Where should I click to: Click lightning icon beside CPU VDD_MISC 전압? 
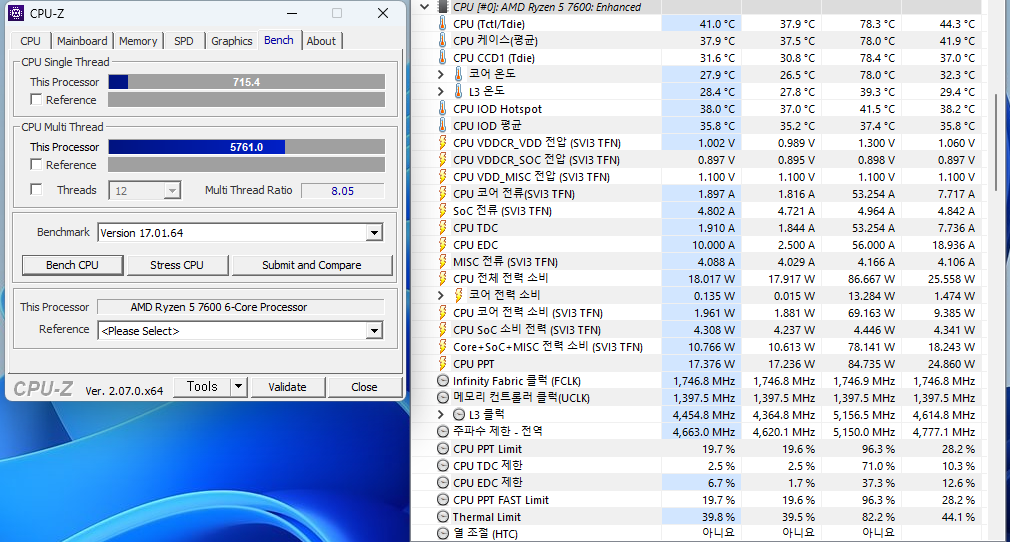[x=443, y=177]
